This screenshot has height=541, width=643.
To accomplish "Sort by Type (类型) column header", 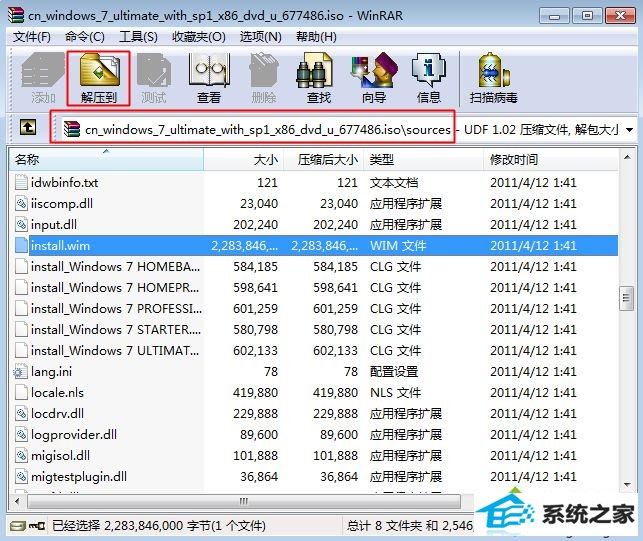I will tap(424, 159).
